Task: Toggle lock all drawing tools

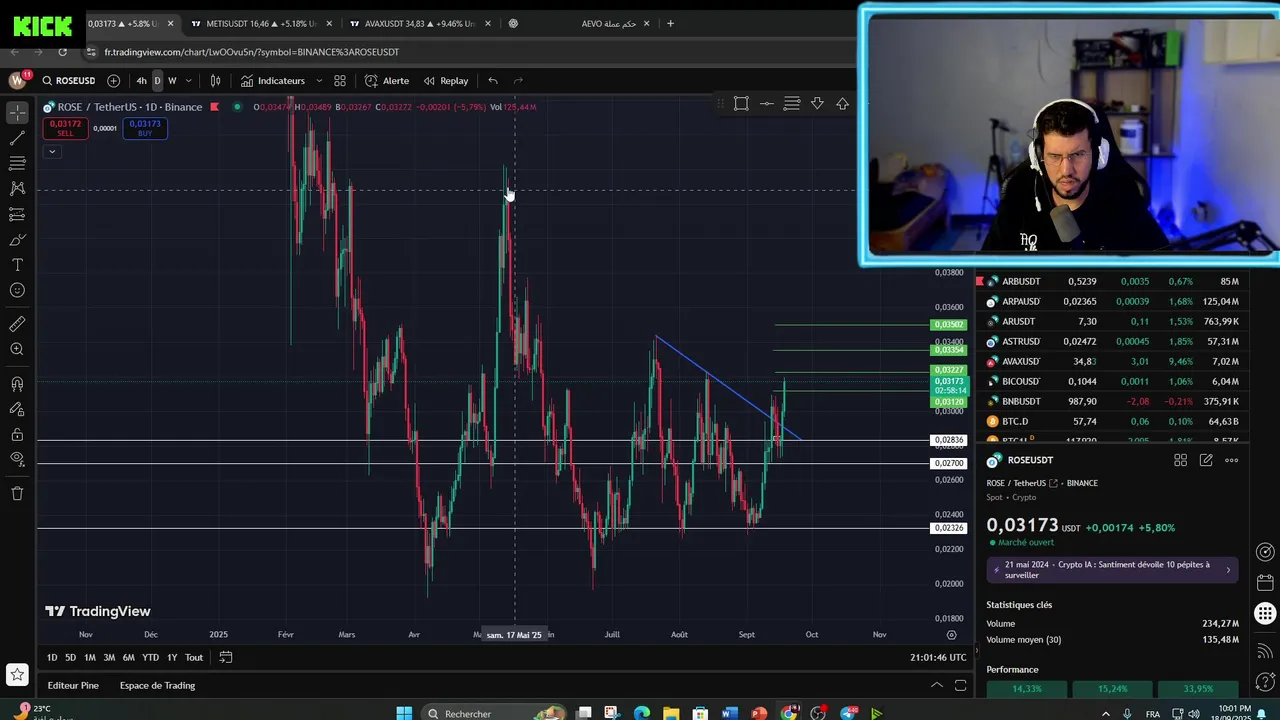Action: click(x=17, y=434)
